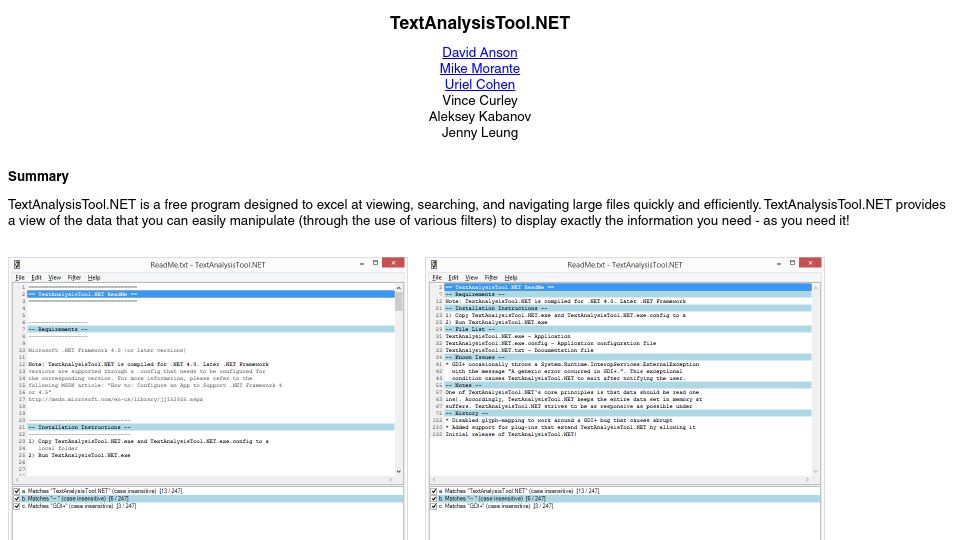The width and height of the screenshot is (960, 540).
Task: Click horizontal scroll-right arrow in left window
Action: 391,479
